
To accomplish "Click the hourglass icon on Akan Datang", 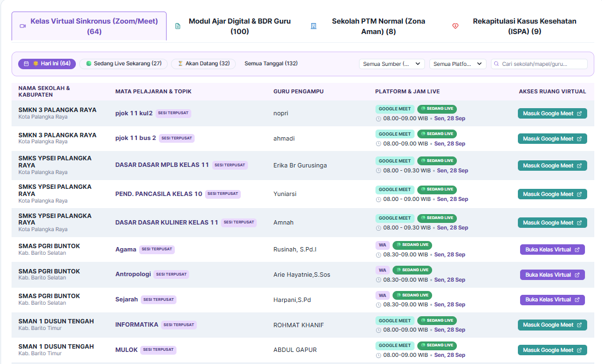I will [180, 64].
